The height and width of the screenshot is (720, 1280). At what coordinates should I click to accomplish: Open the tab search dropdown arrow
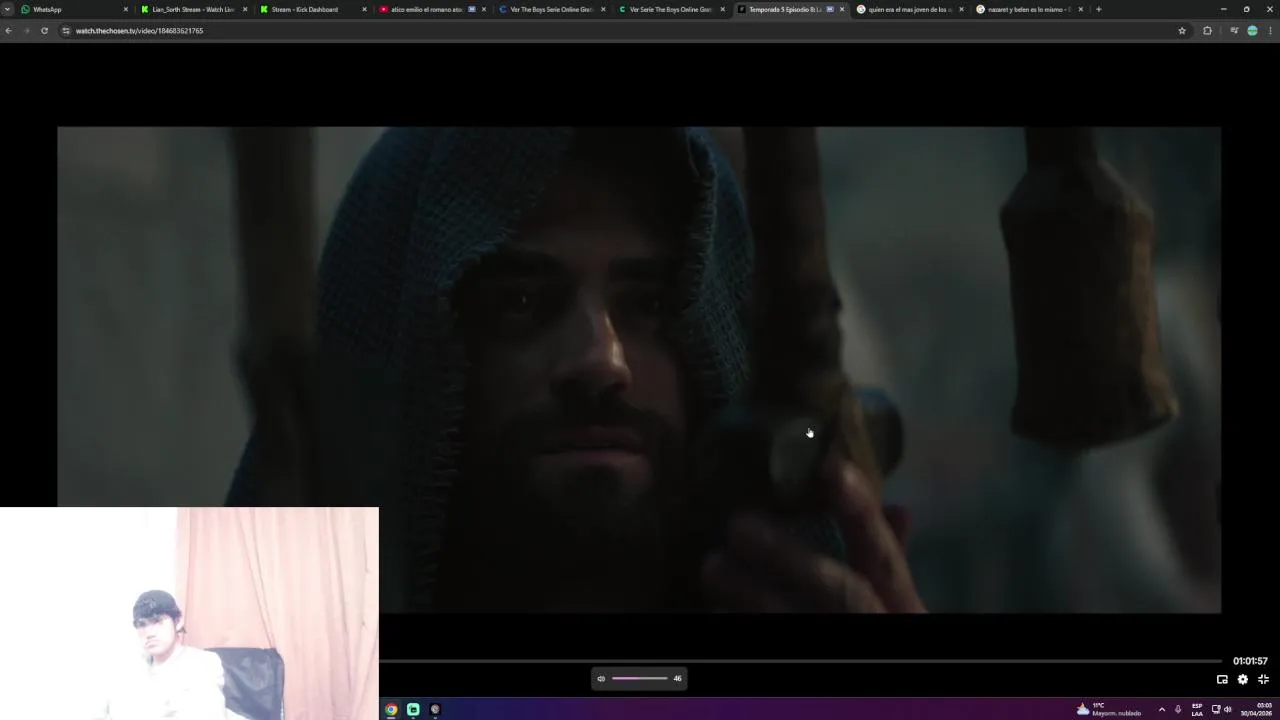click(x=7, y=9)
